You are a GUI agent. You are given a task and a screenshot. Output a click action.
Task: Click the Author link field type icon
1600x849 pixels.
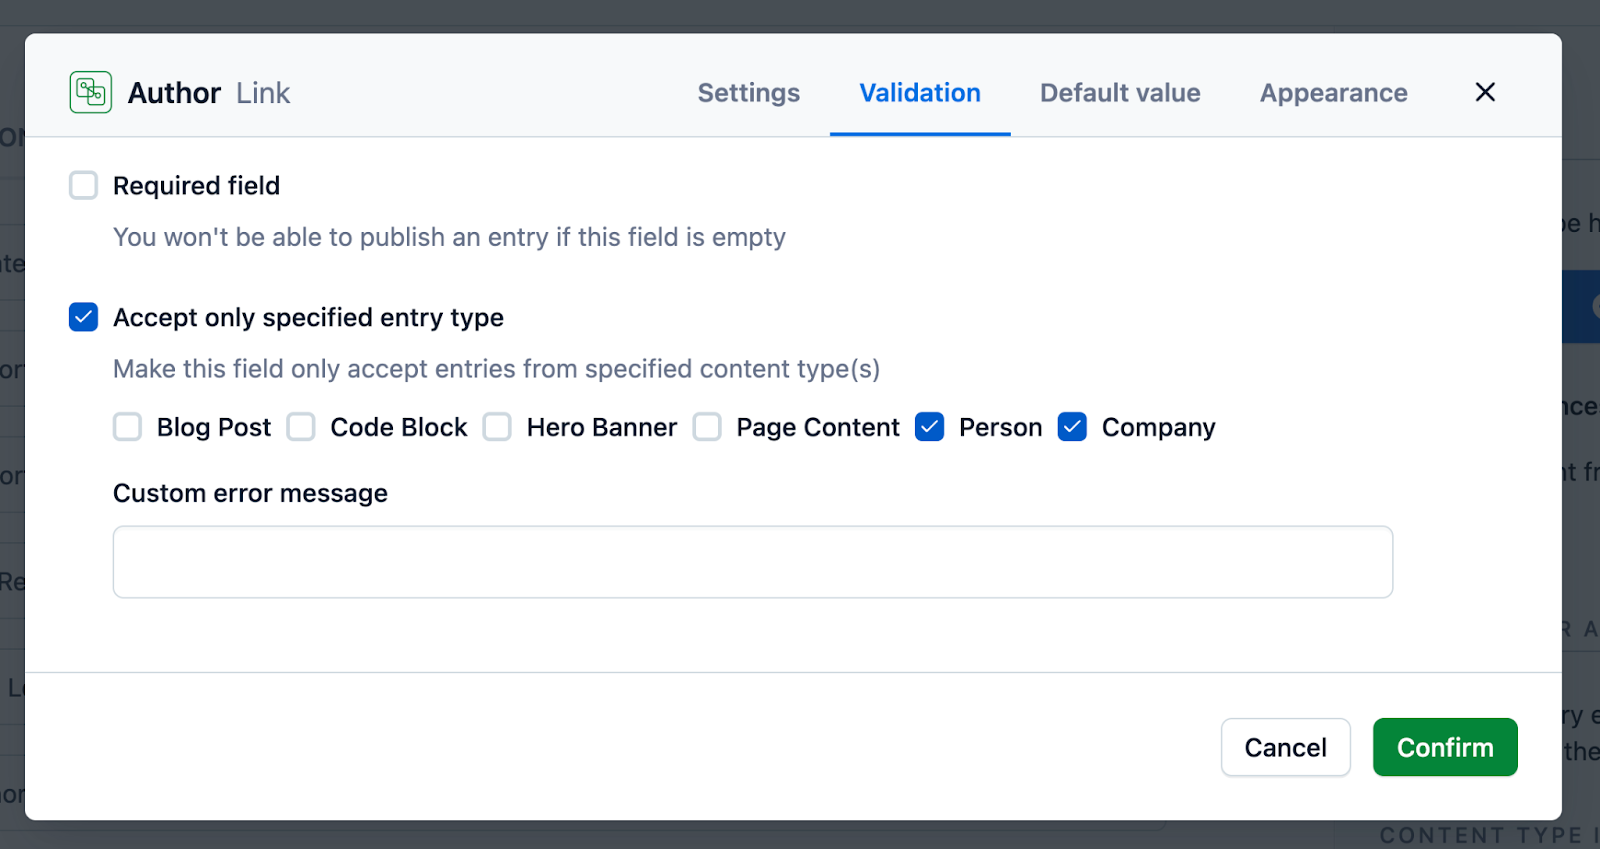tap(91, 93)
